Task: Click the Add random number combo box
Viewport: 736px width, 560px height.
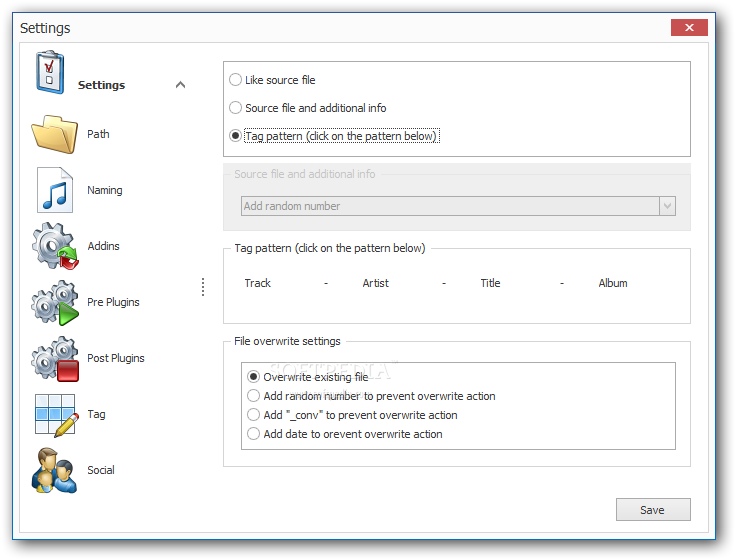Action: click(458, 206)
